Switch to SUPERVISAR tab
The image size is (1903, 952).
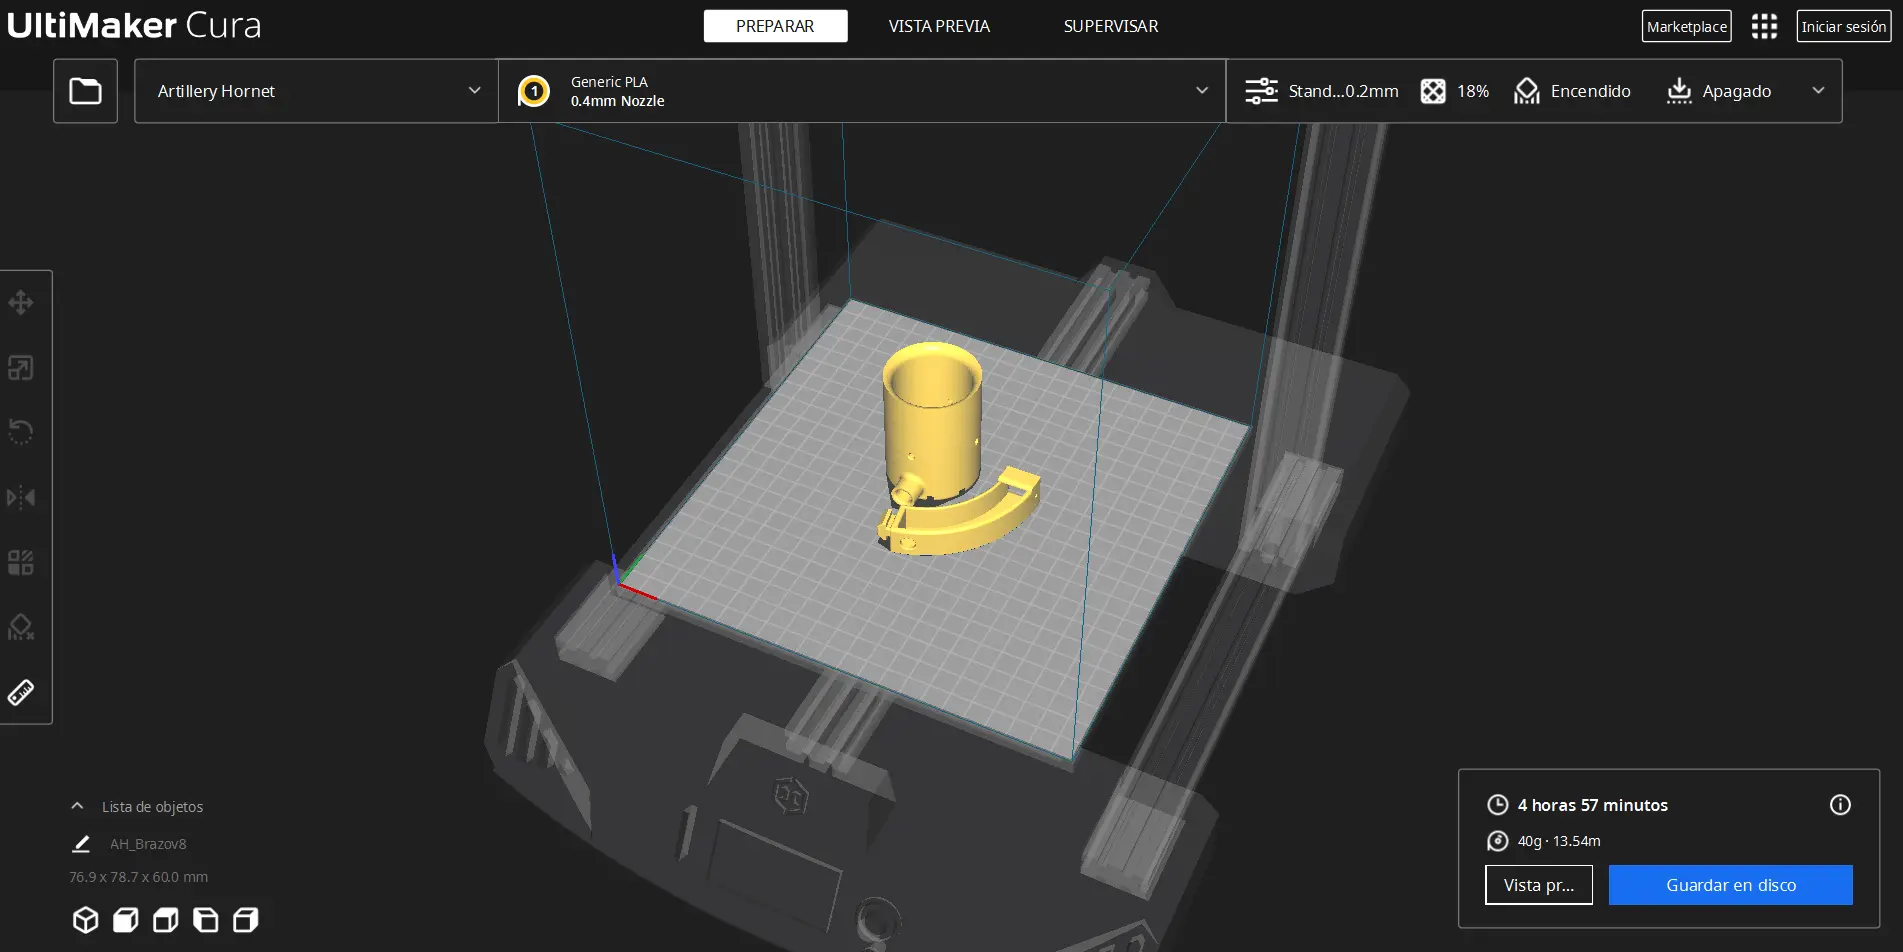[x=1110, y=26]
